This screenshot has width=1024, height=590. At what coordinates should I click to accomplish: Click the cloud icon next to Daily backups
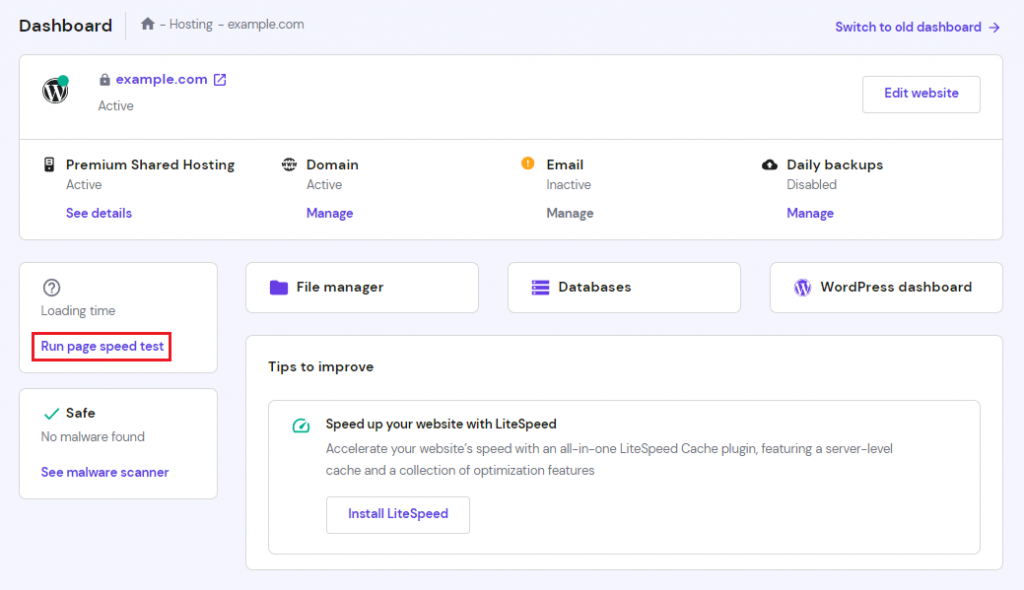pos(771,164)
